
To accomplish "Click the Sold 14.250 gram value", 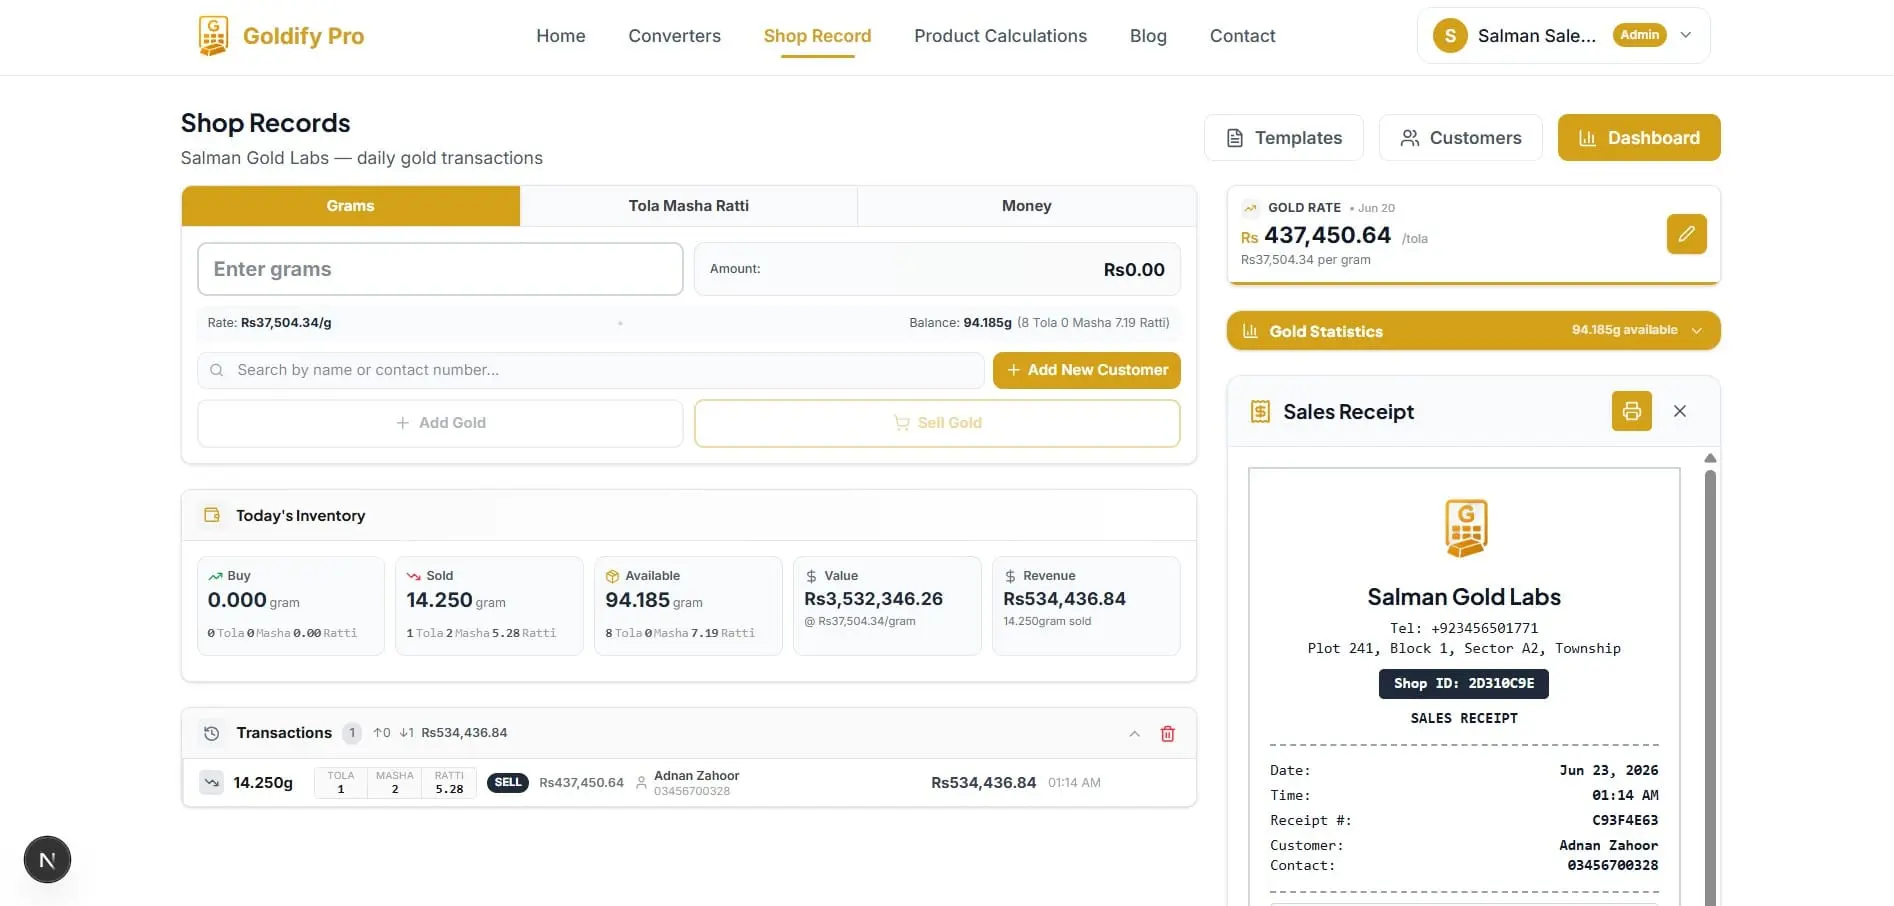I will (456, 600).
